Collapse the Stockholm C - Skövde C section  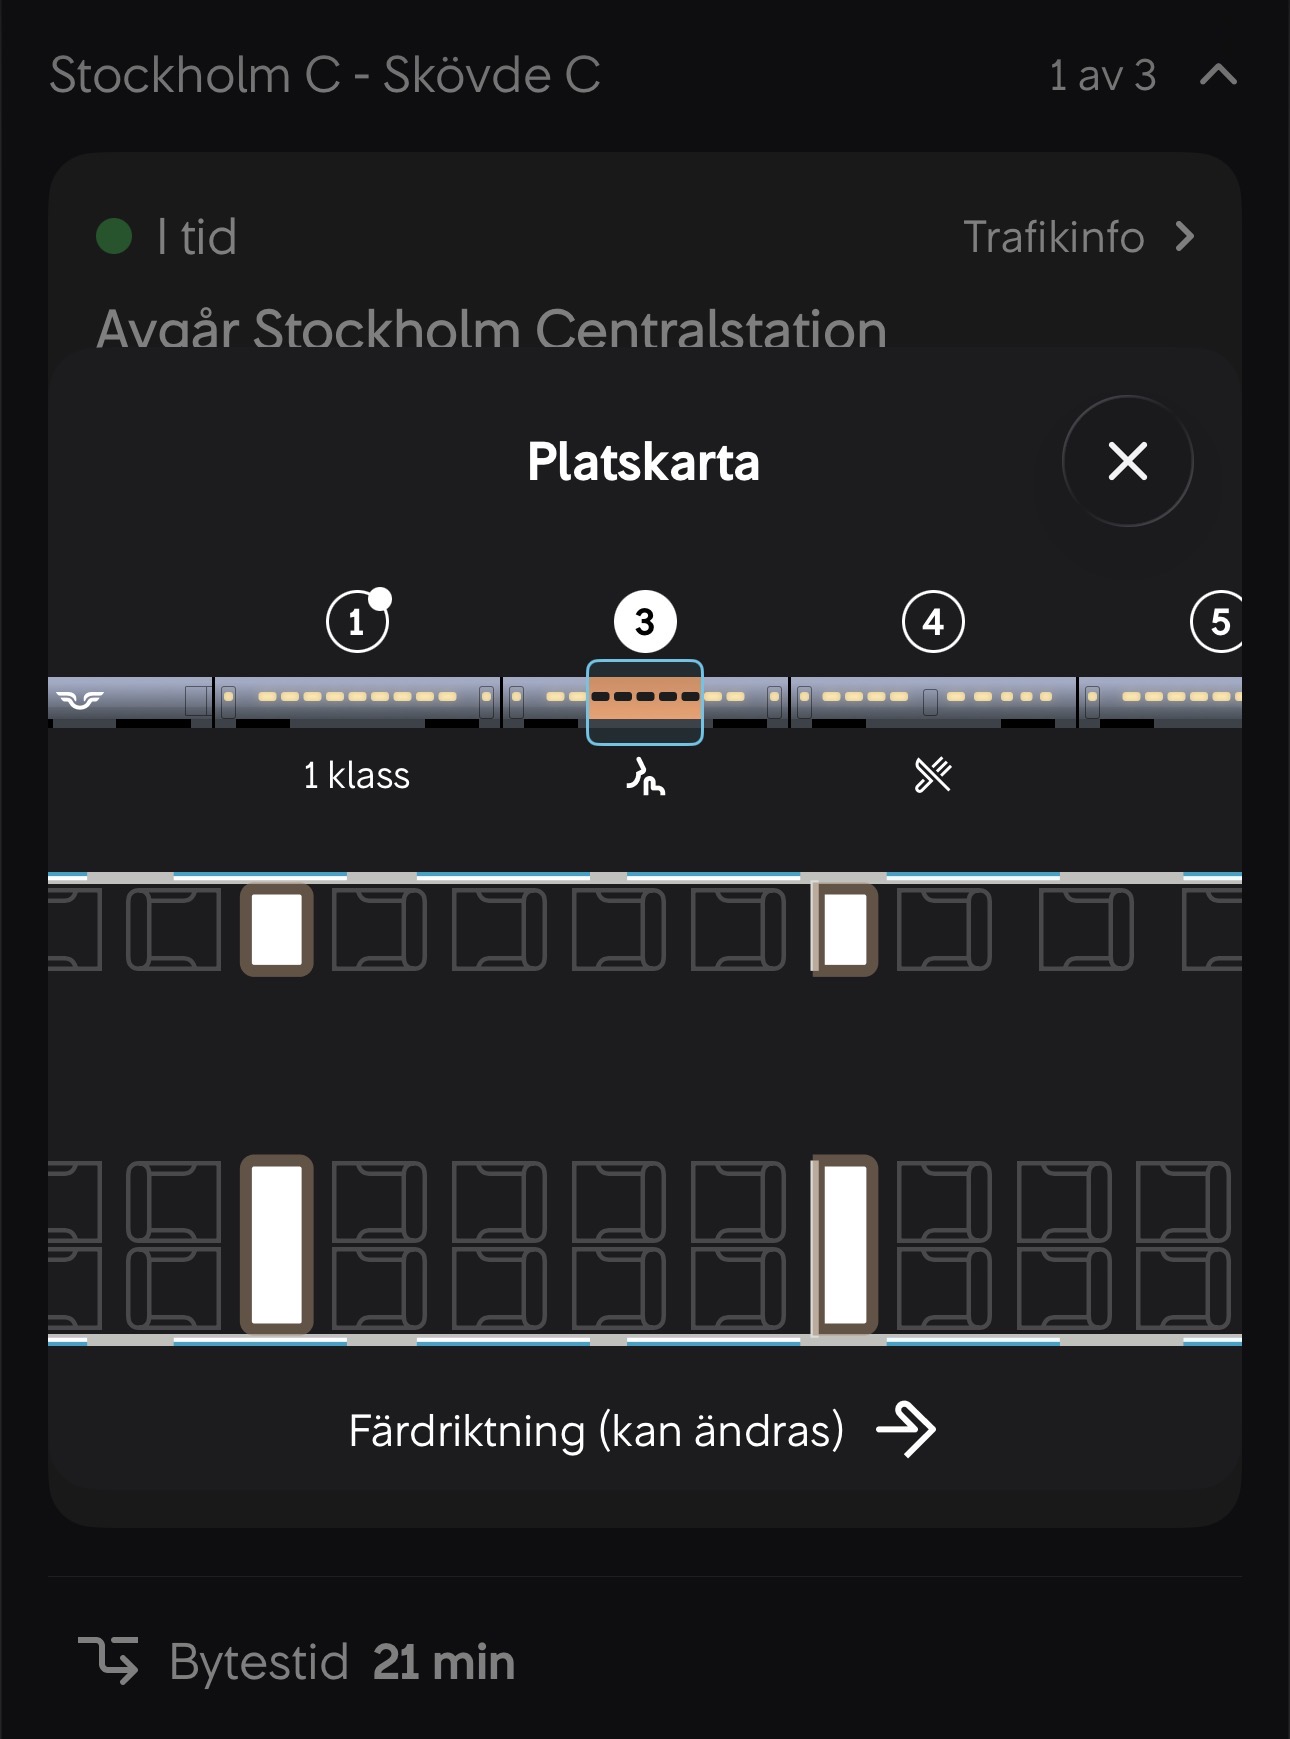(1218, 75)
